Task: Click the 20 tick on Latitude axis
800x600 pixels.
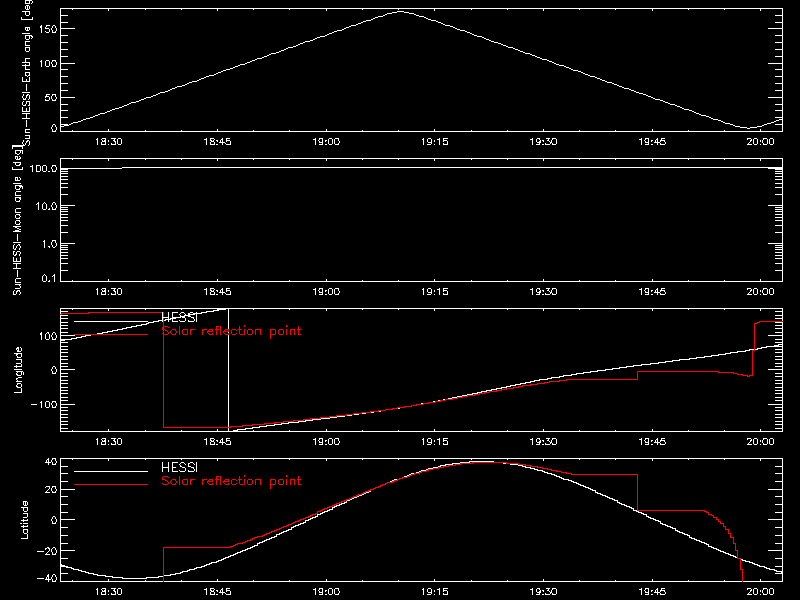Action: pos(51,489)
